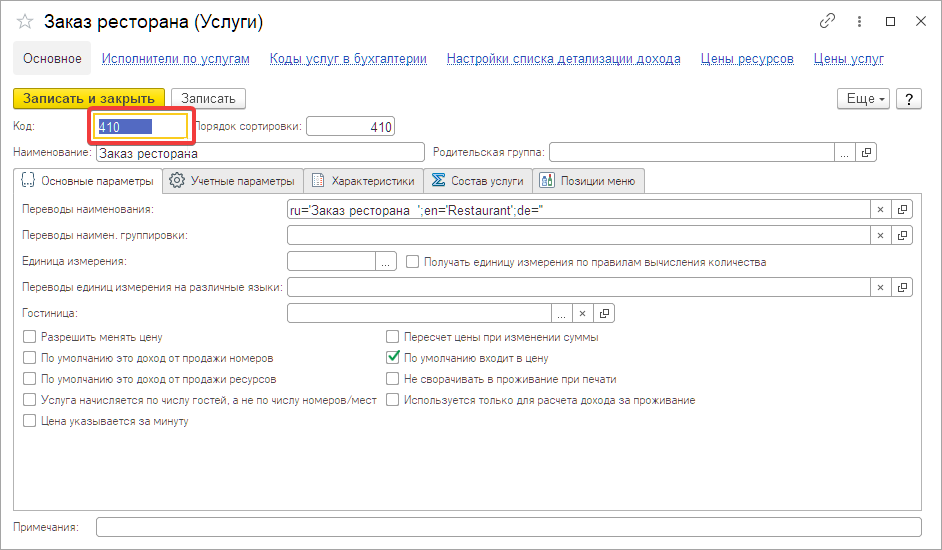942x550 pixels.
Task: Click the Примечания input field
Action: pos(508,527)
